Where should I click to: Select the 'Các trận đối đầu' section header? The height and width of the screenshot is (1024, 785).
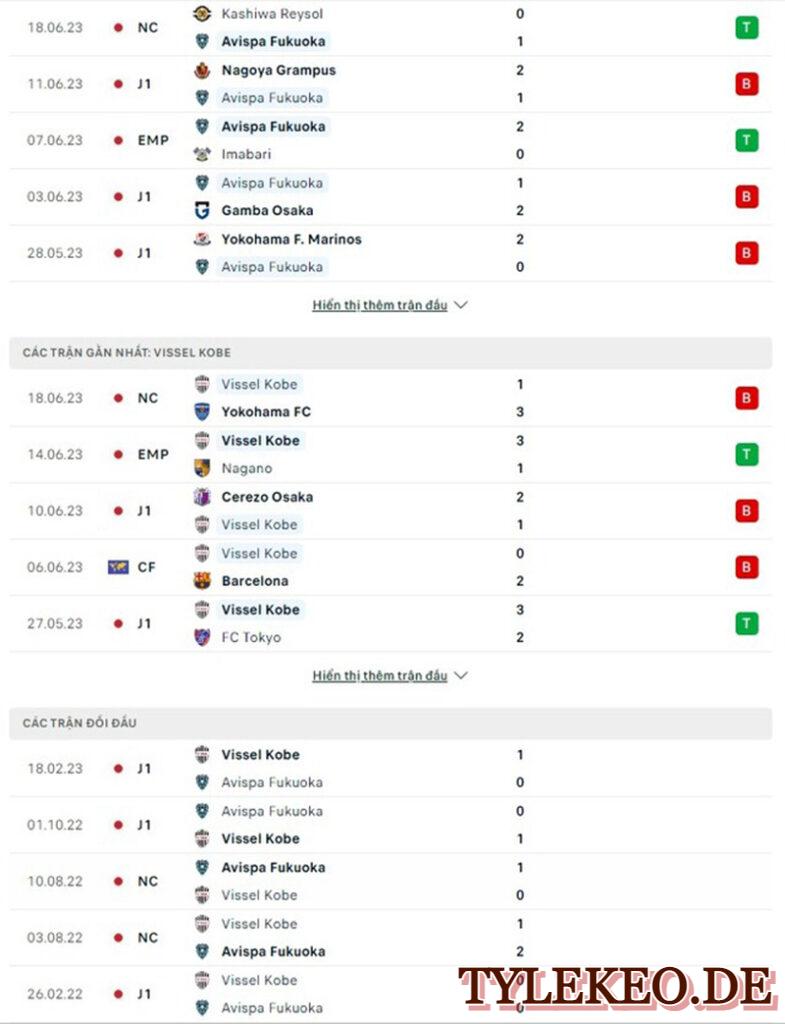tap(391, 723)
